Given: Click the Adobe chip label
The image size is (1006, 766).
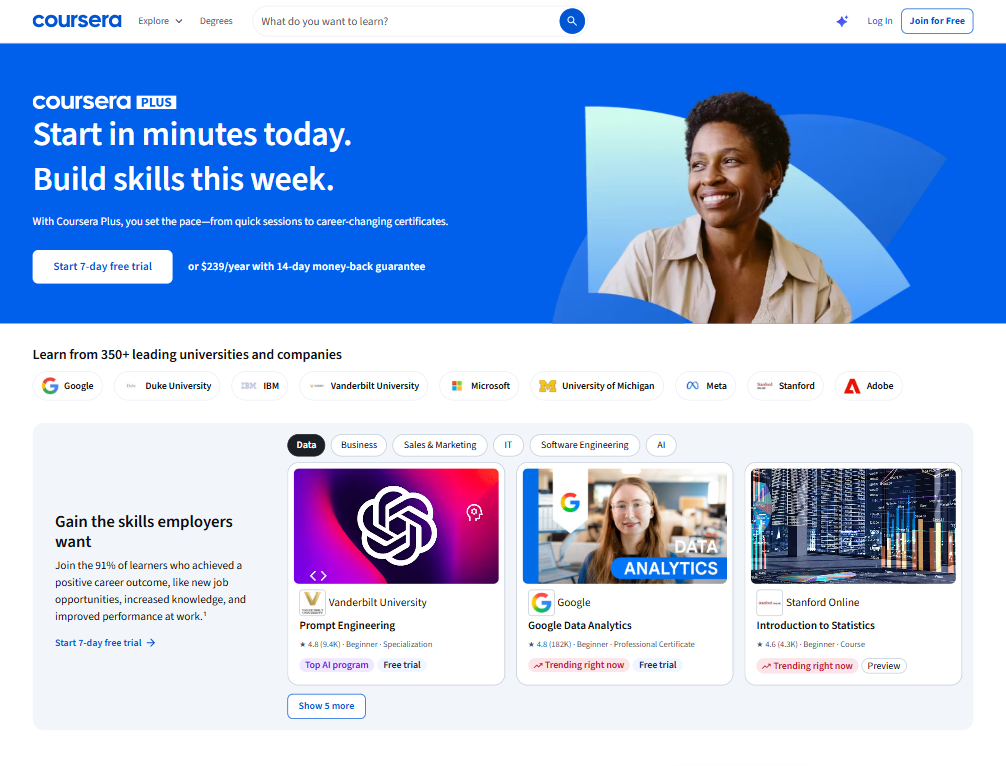Looking at the screenshot, I should point(880,386).
